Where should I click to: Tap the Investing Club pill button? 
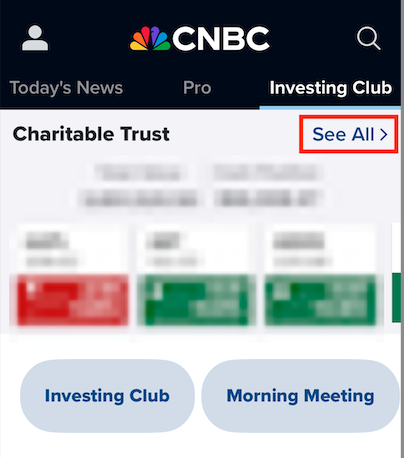click(107, 396)
